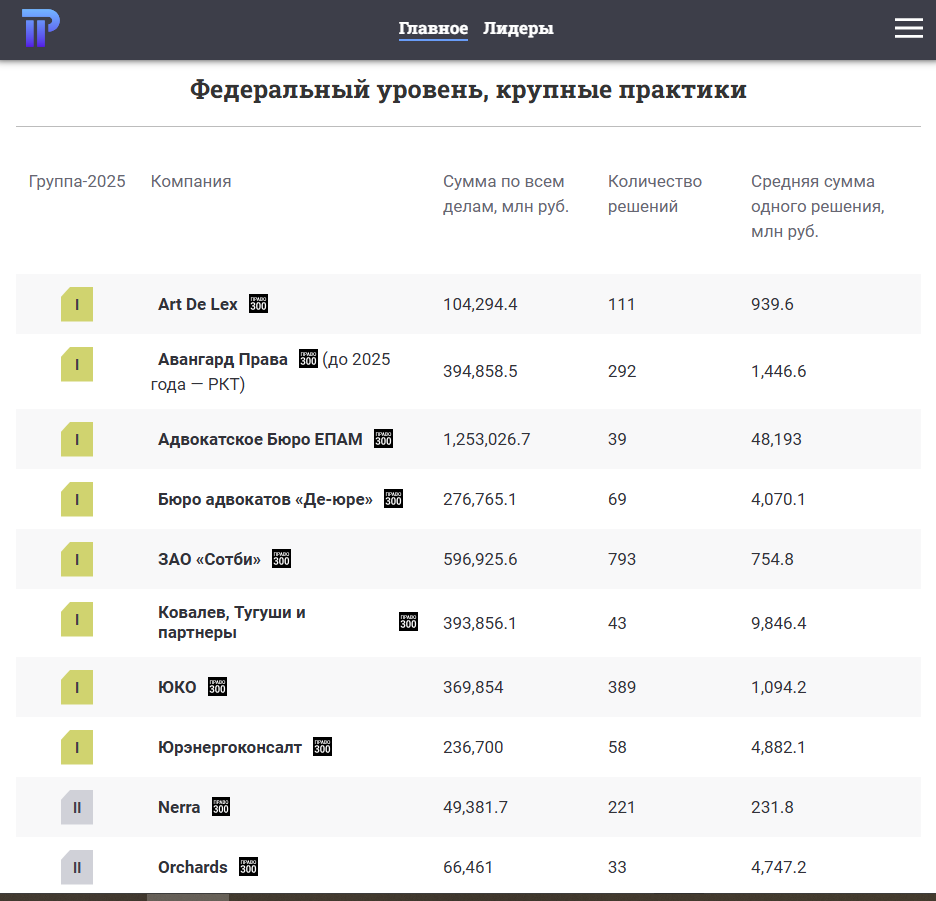
Task: Open the Nerra company link
Action: [179, 807]
